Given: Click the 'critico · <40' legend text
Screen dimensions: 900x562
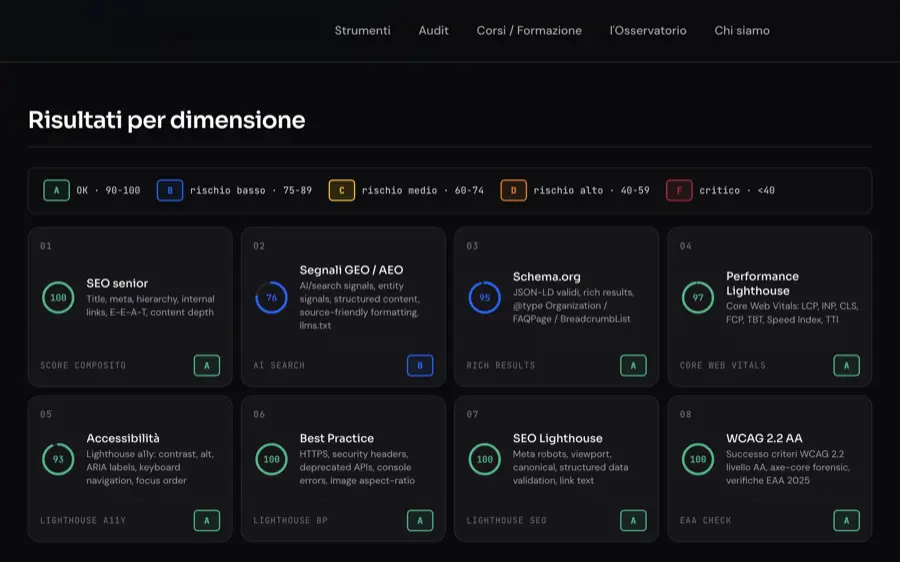Looking at the screenshot, I should click(737, 190).
